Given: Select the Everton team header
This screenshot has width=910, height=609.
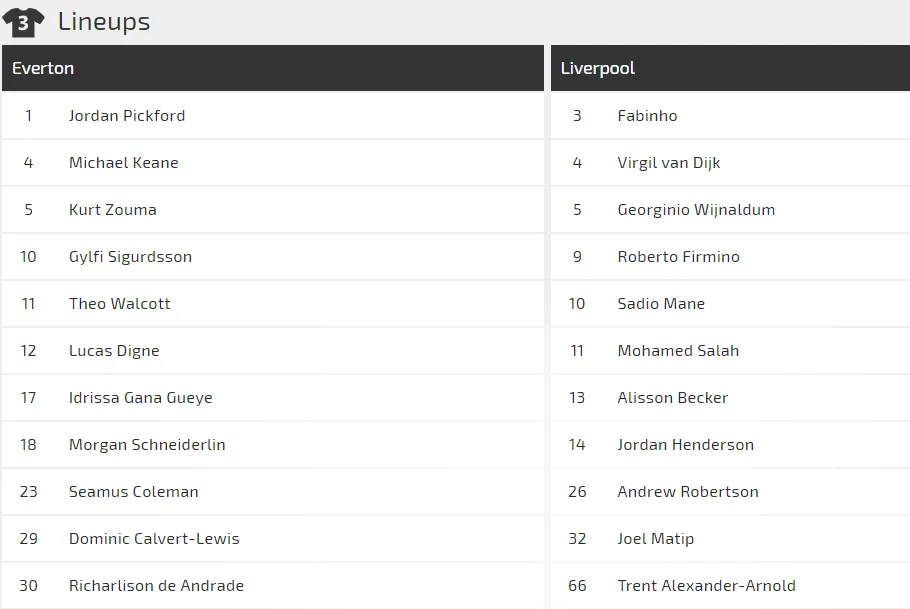Looking at the screenshot, I should point(43,68).
